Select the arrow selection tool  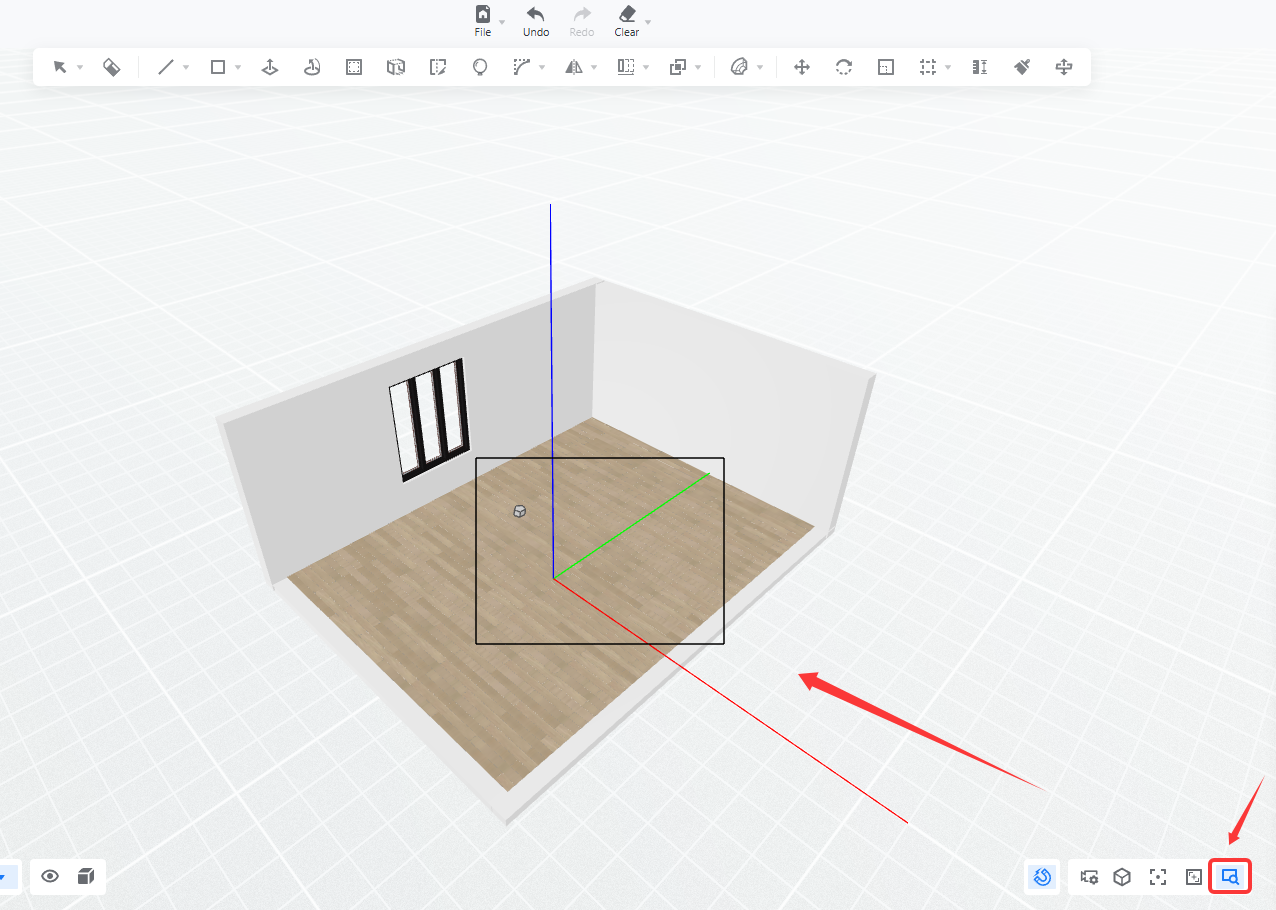tap(60, 67)
